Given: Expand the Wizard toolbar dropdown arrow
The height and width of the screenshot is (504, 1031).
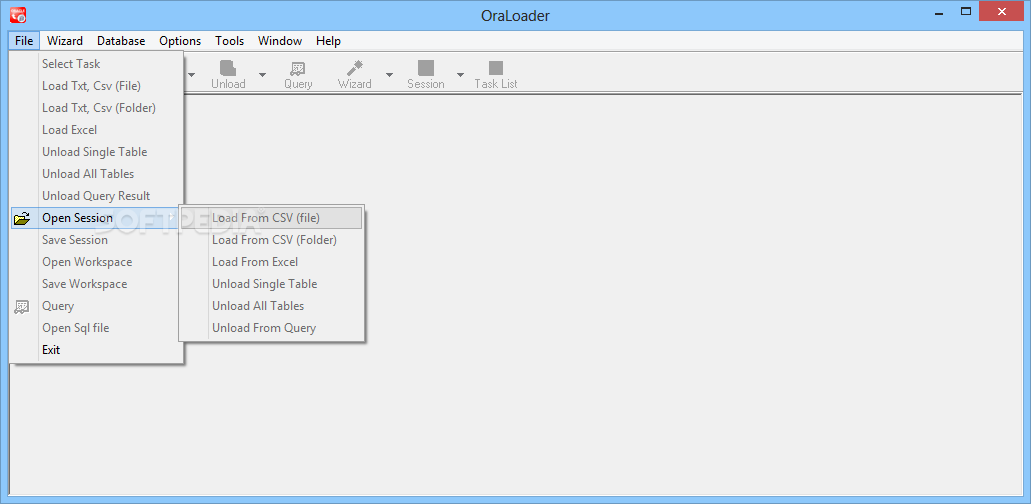Looking at the screenshot, I should pyautogui.click(x=389, y=75).
